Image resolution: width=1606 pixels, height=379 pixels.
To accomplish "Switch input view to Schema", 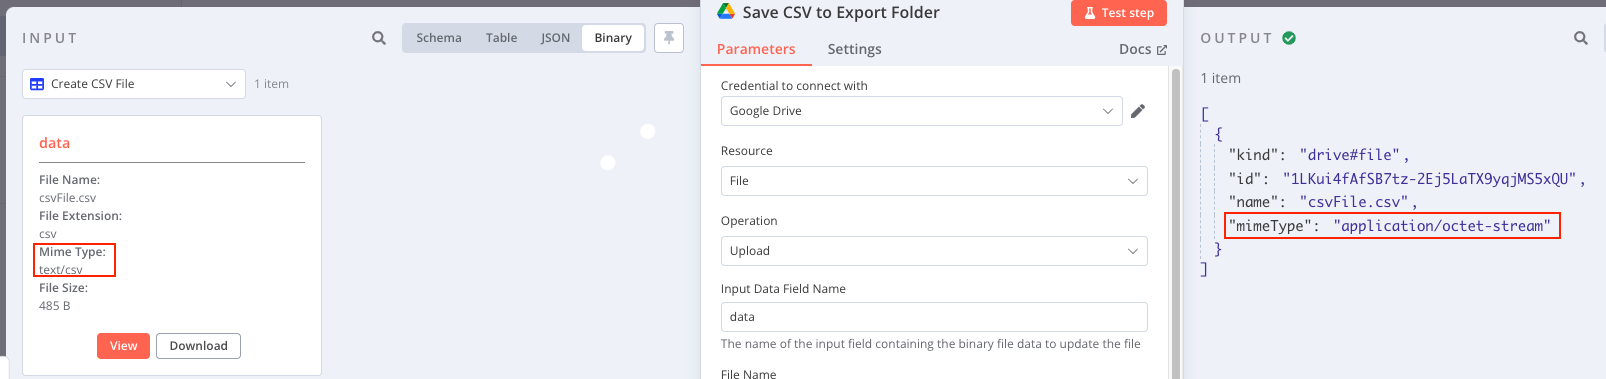I will tap(439, 38).
